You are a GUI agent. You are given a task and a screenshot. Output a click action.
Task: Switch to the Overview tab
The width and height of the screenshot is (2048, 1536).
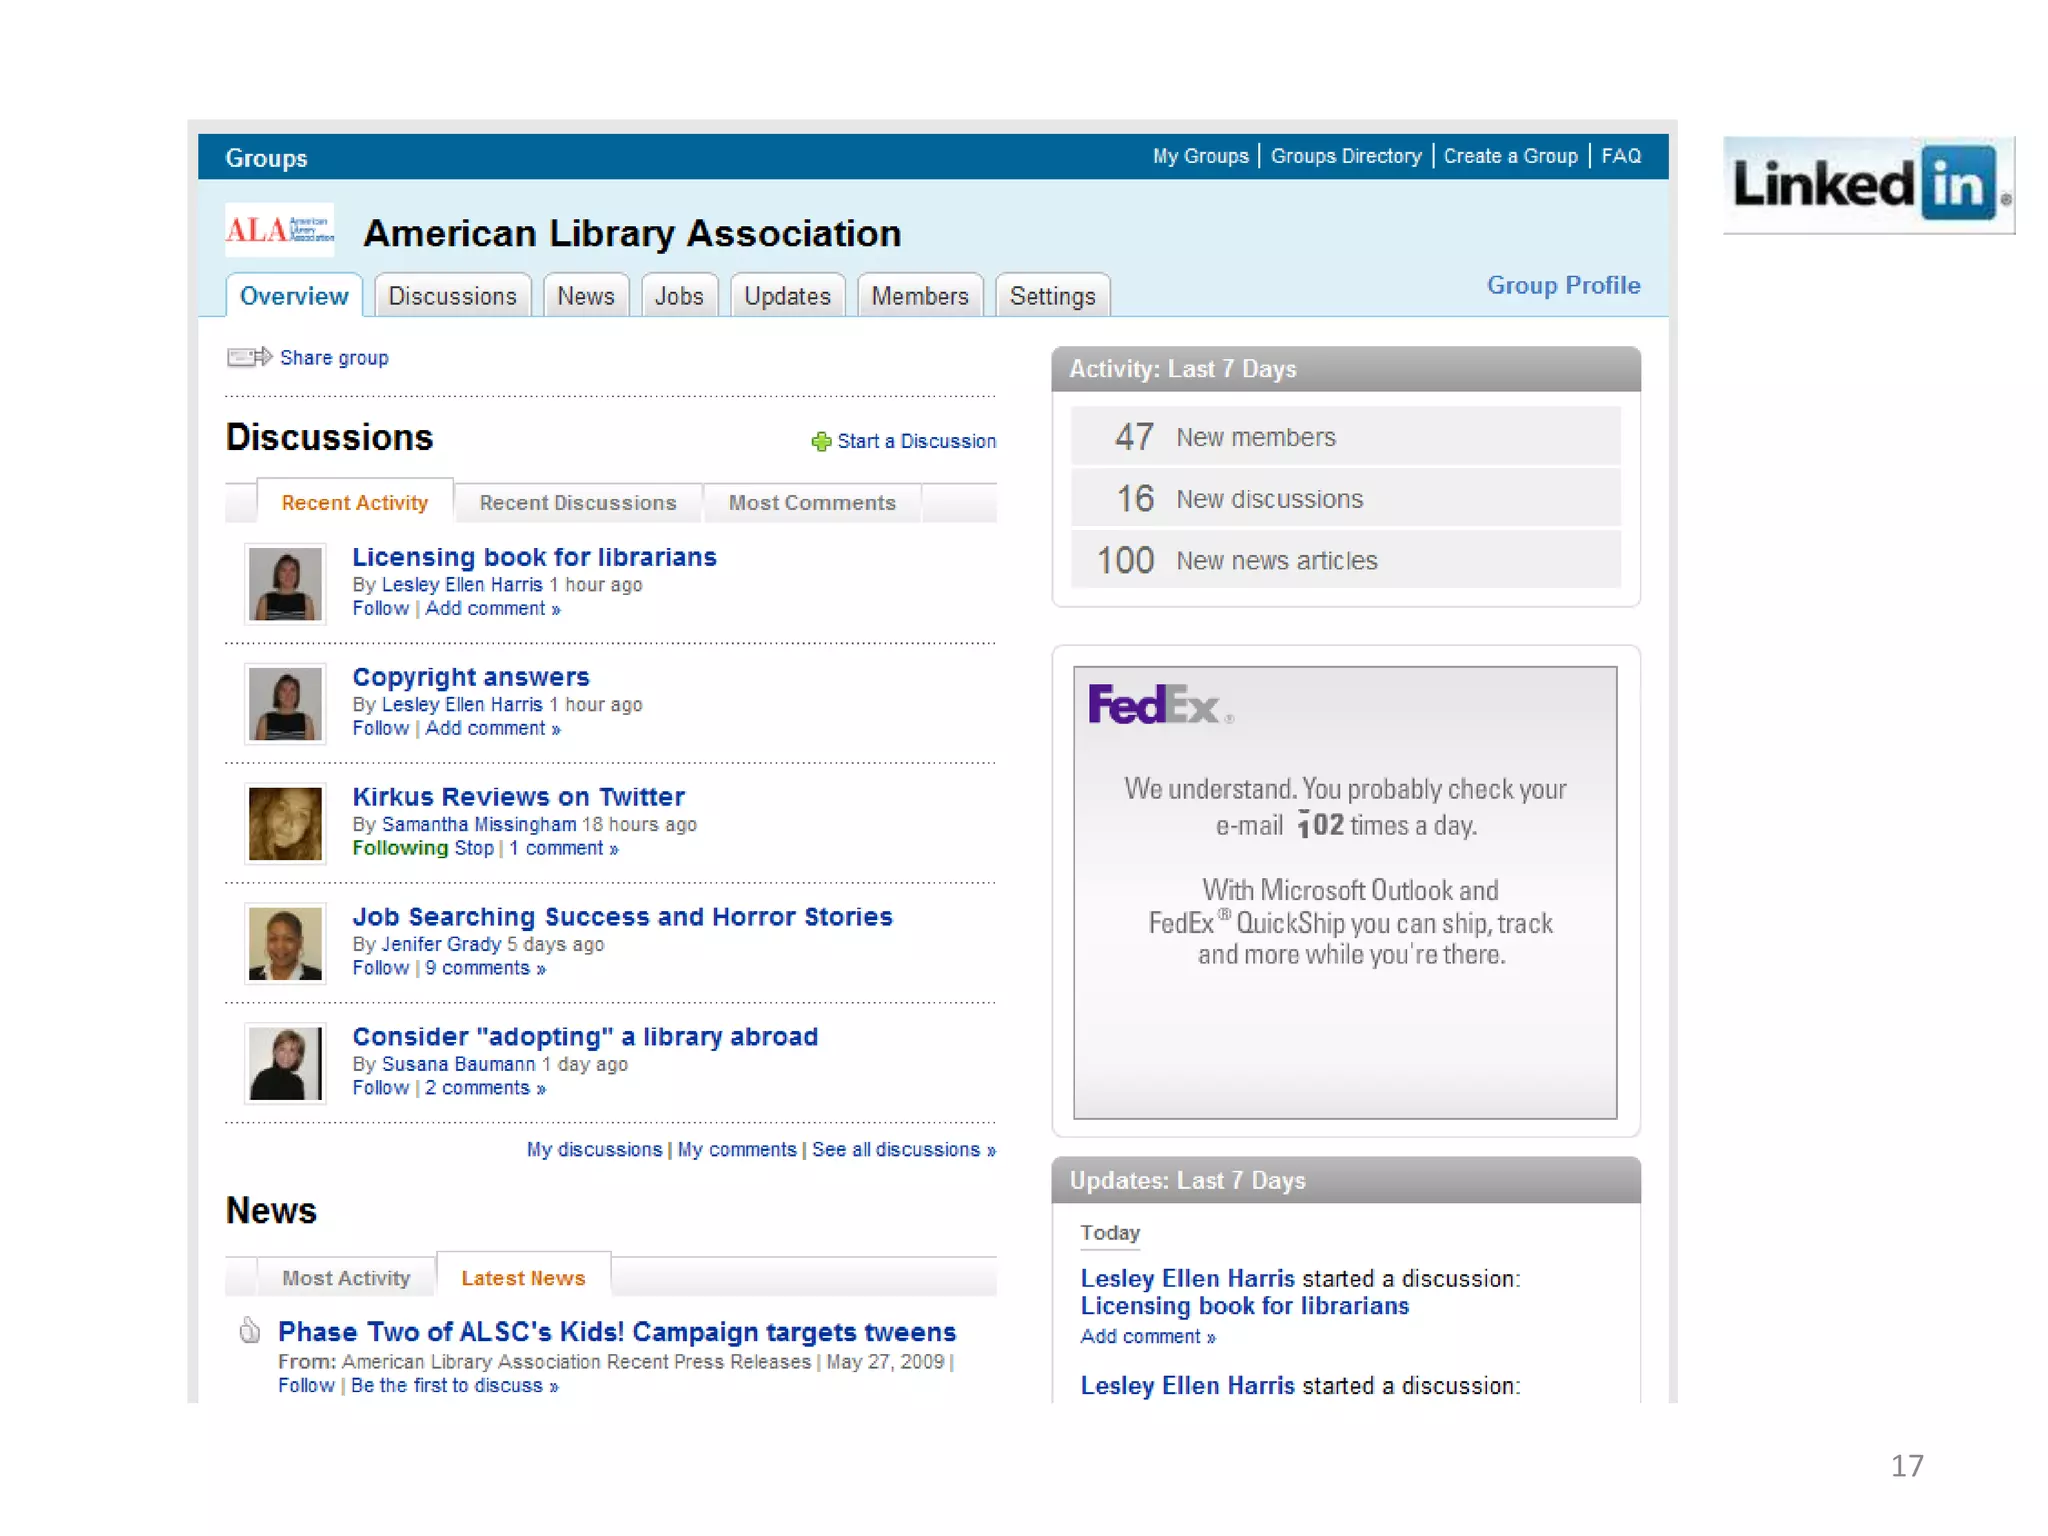point(294,296)
